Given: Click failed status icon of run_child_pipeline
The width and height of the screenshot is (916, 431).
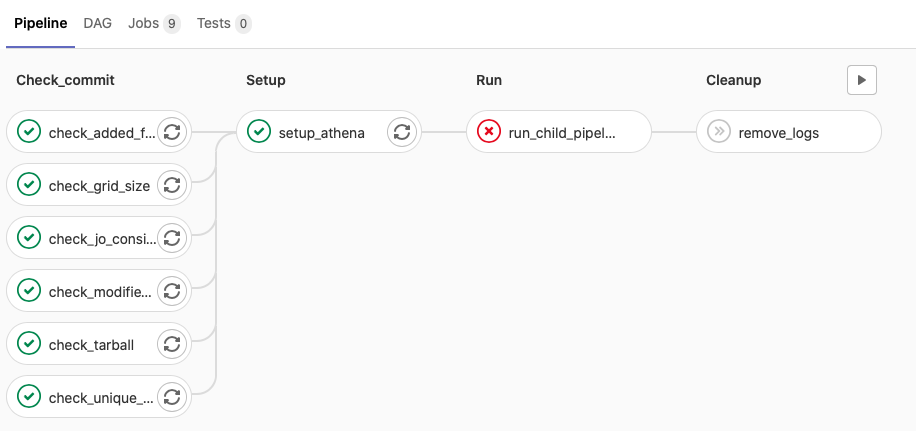Looking at the screenshot, I should click(489, 132).
